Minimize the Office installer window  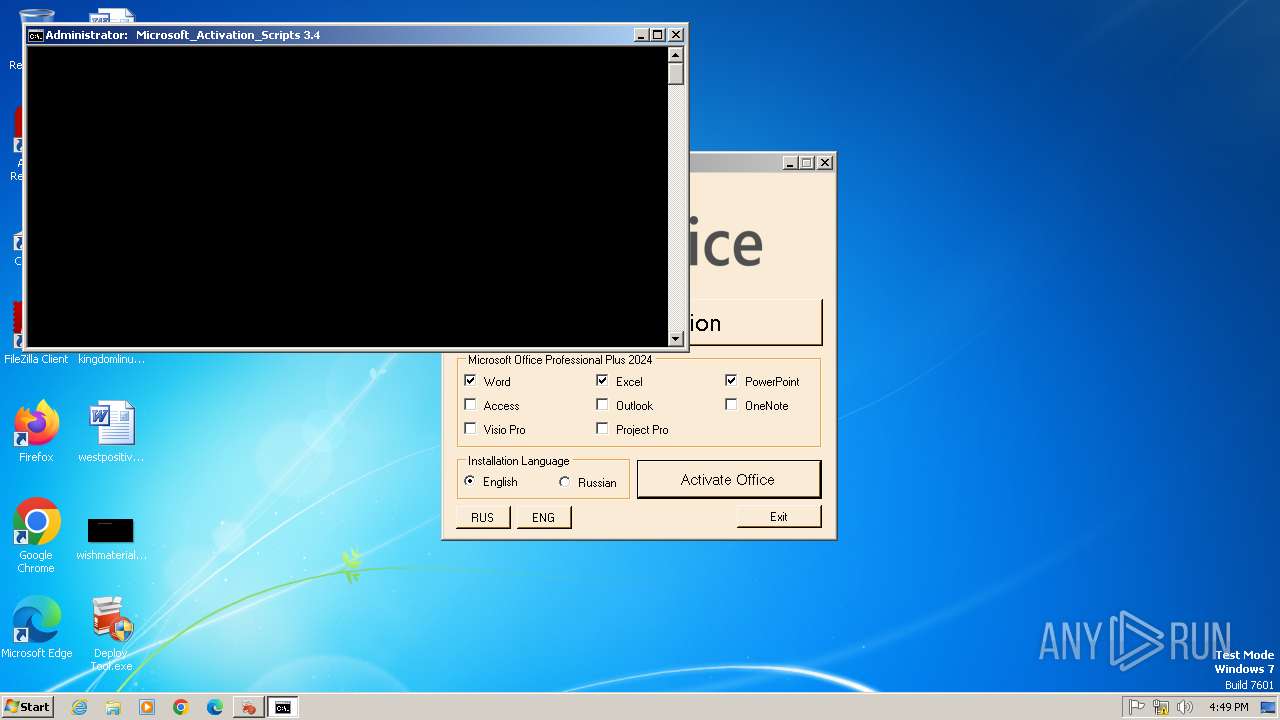click(790, 163)
